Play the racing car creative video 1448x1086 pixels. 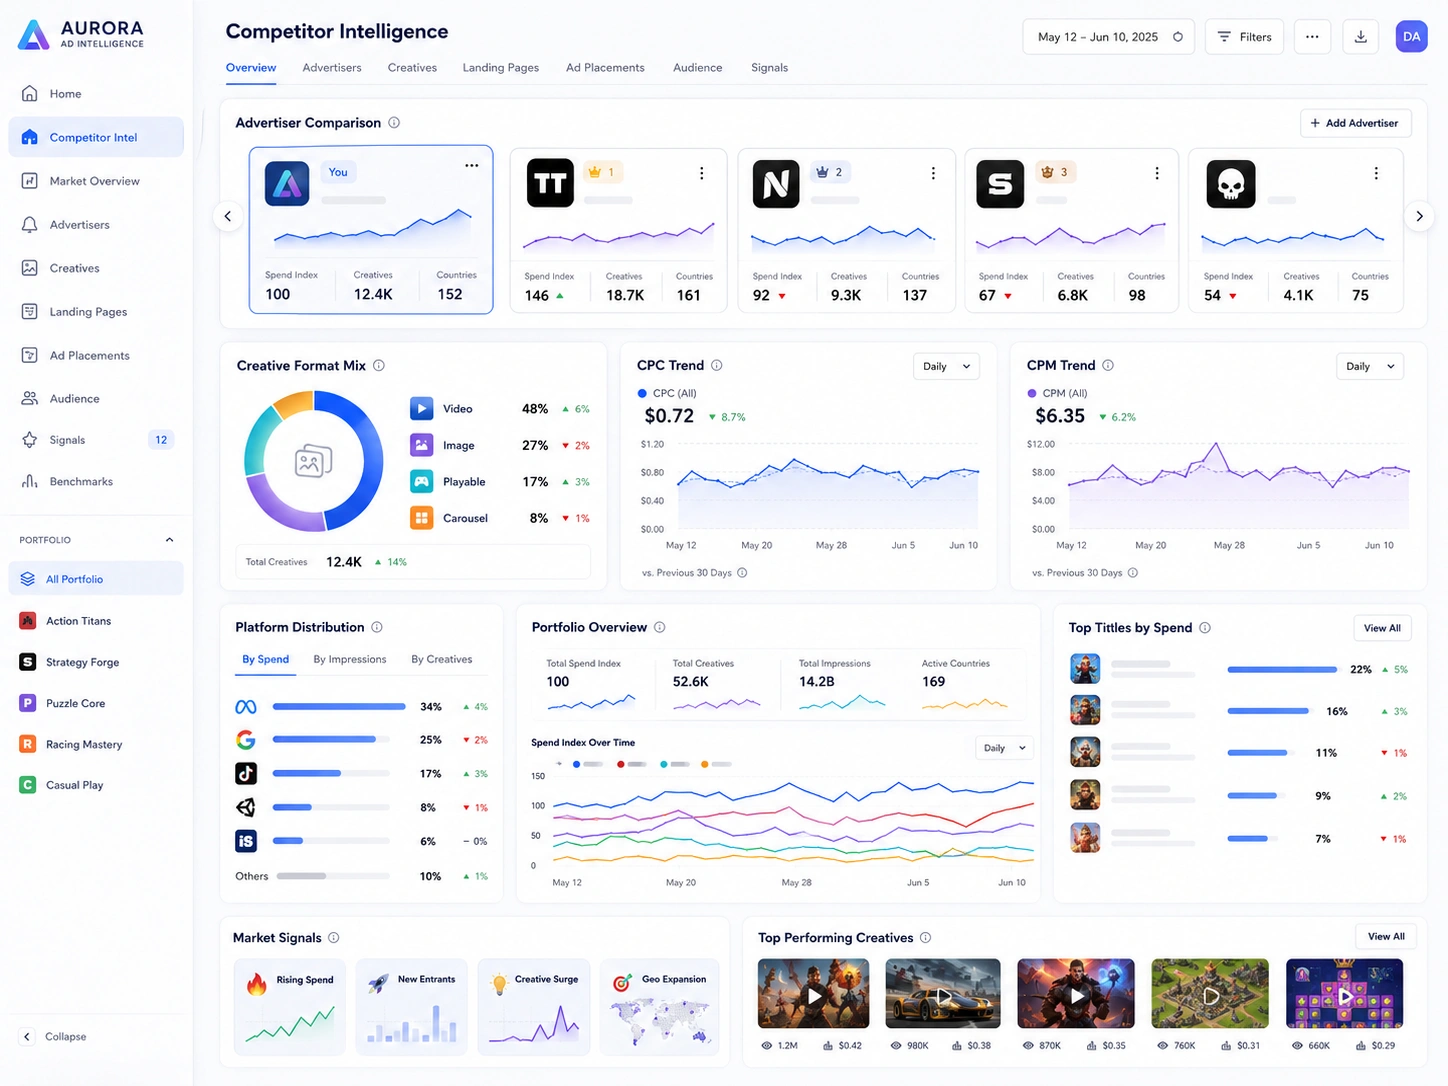click(943, 995)
